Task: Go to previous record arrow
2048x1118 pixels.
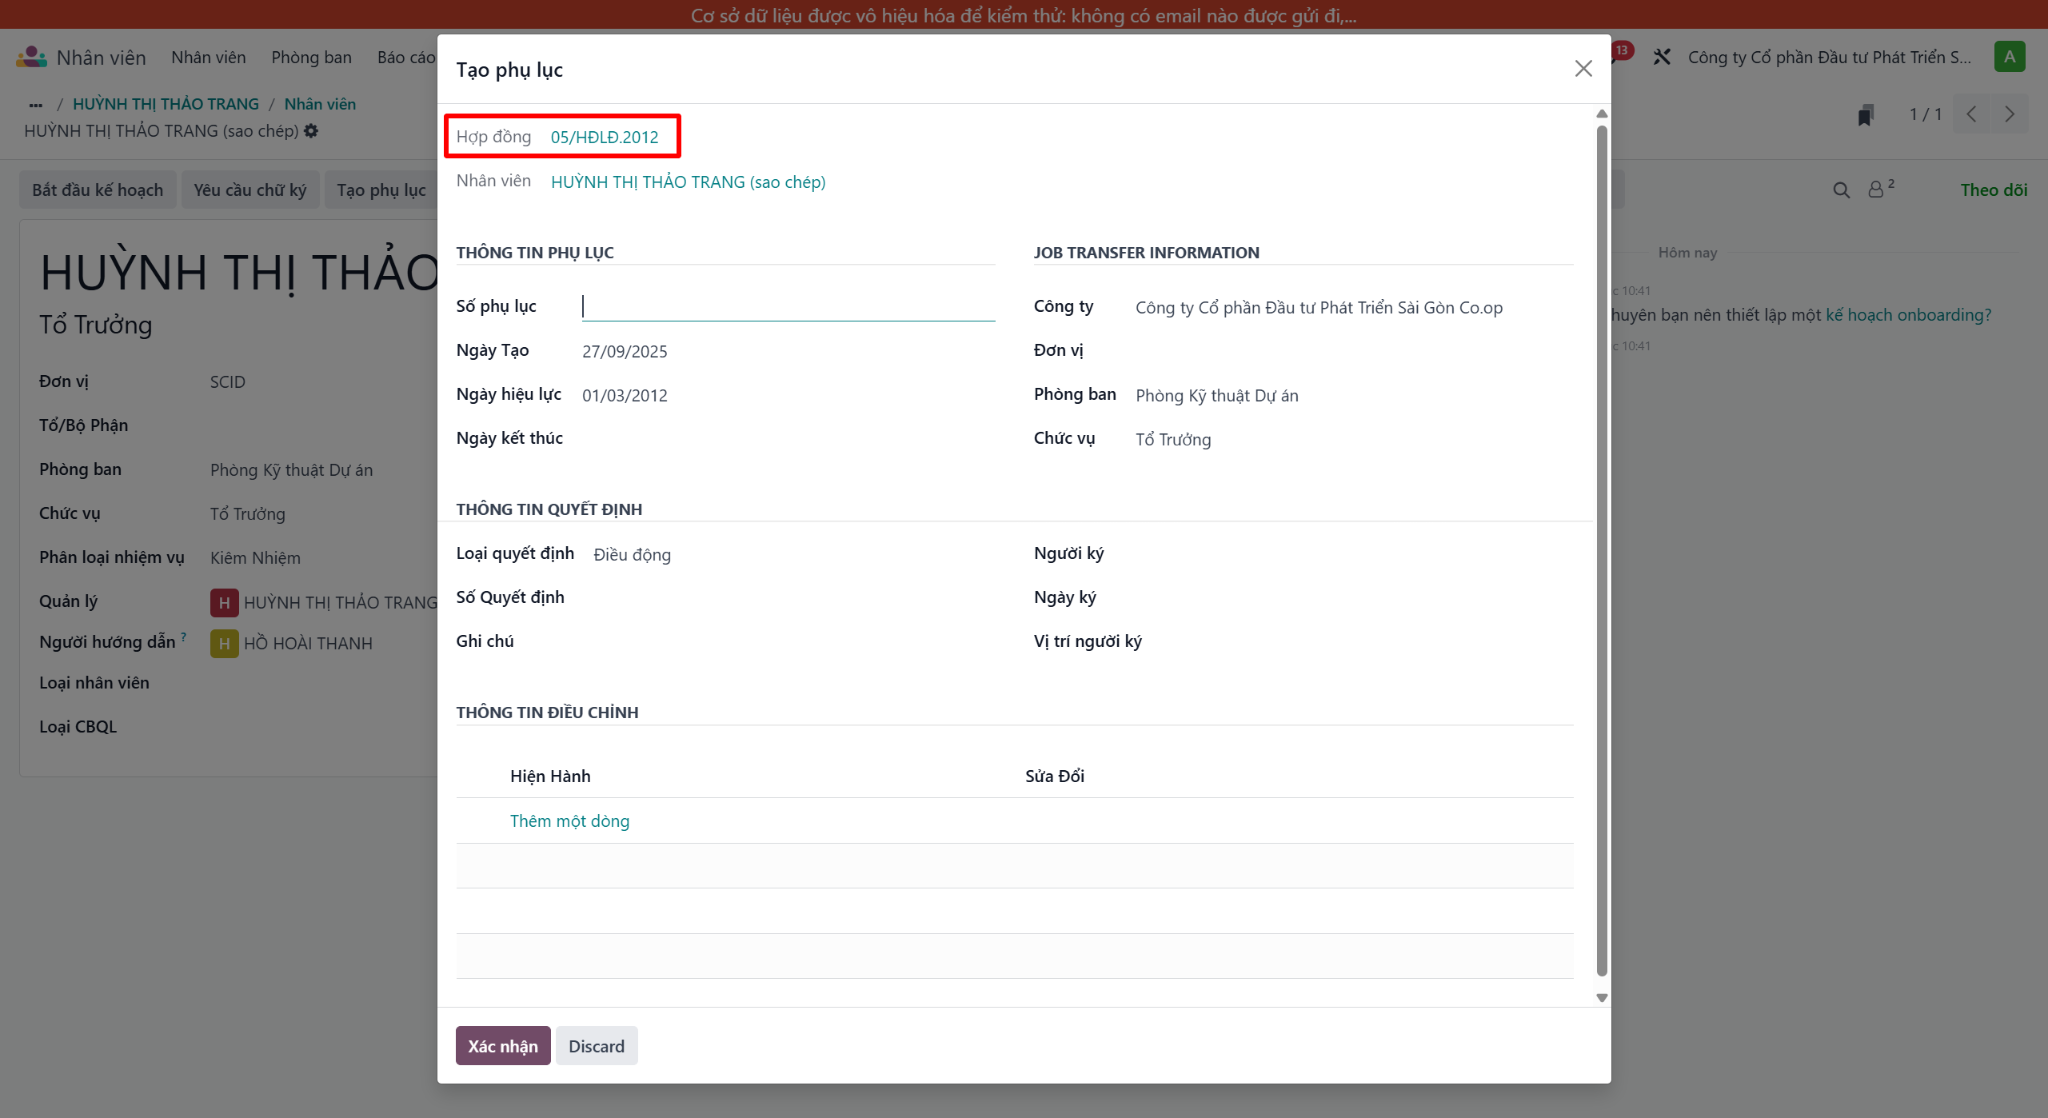Action: [x=1971, y=114]
